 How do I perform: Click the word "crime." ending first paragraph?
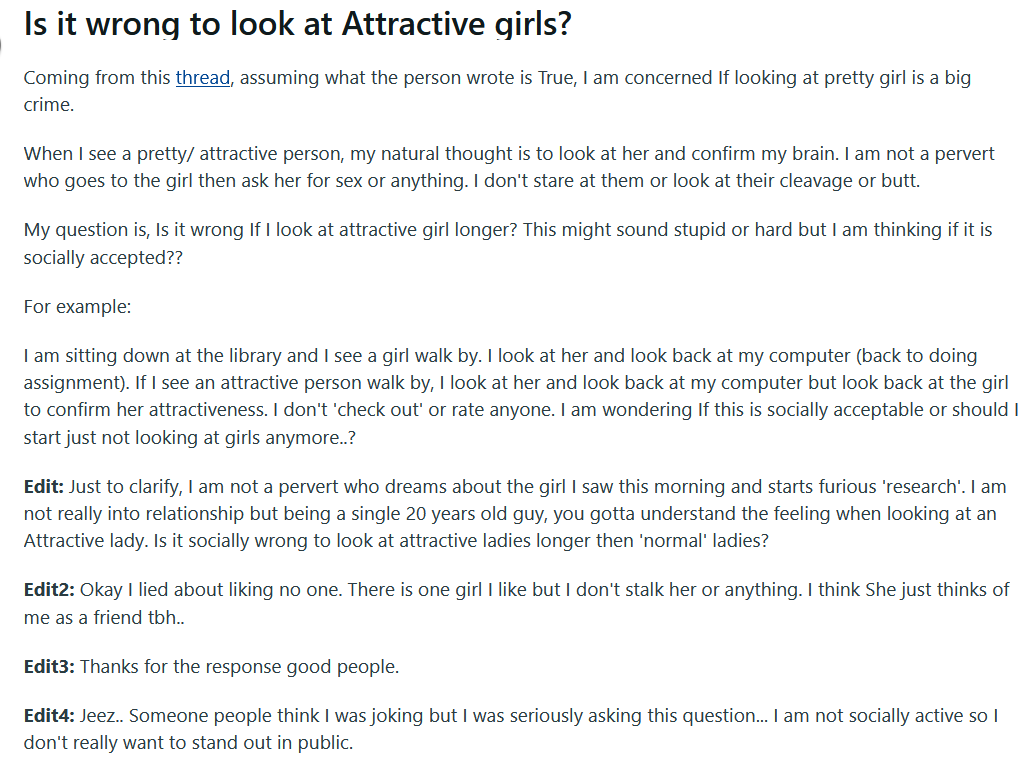tap(49, 105)
